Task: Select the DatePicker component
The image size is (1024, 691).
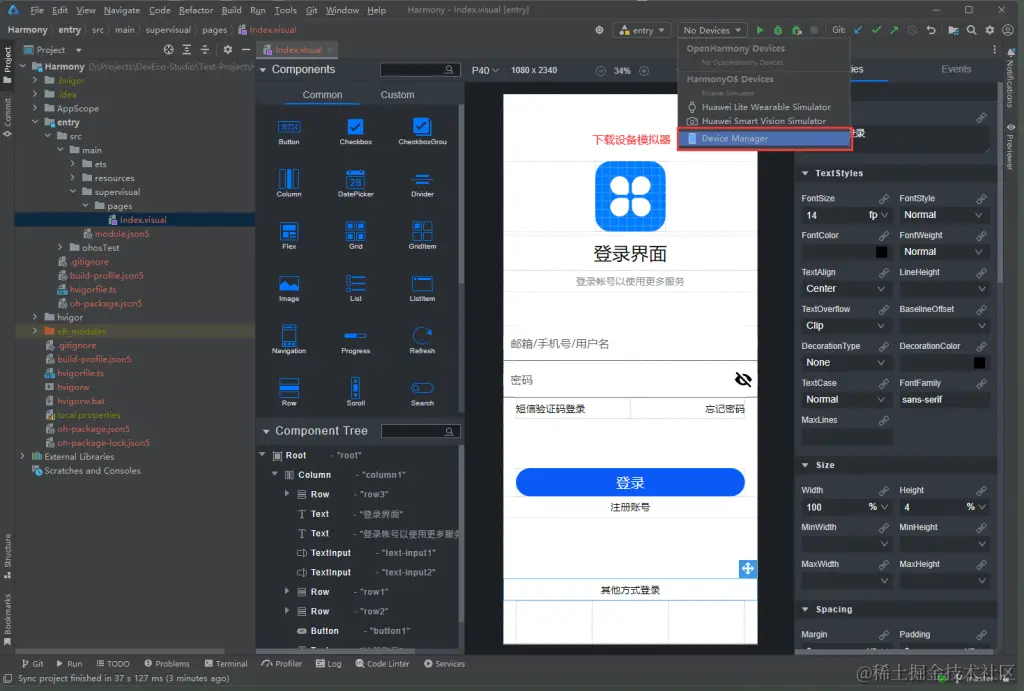Action: pos(355,183)
